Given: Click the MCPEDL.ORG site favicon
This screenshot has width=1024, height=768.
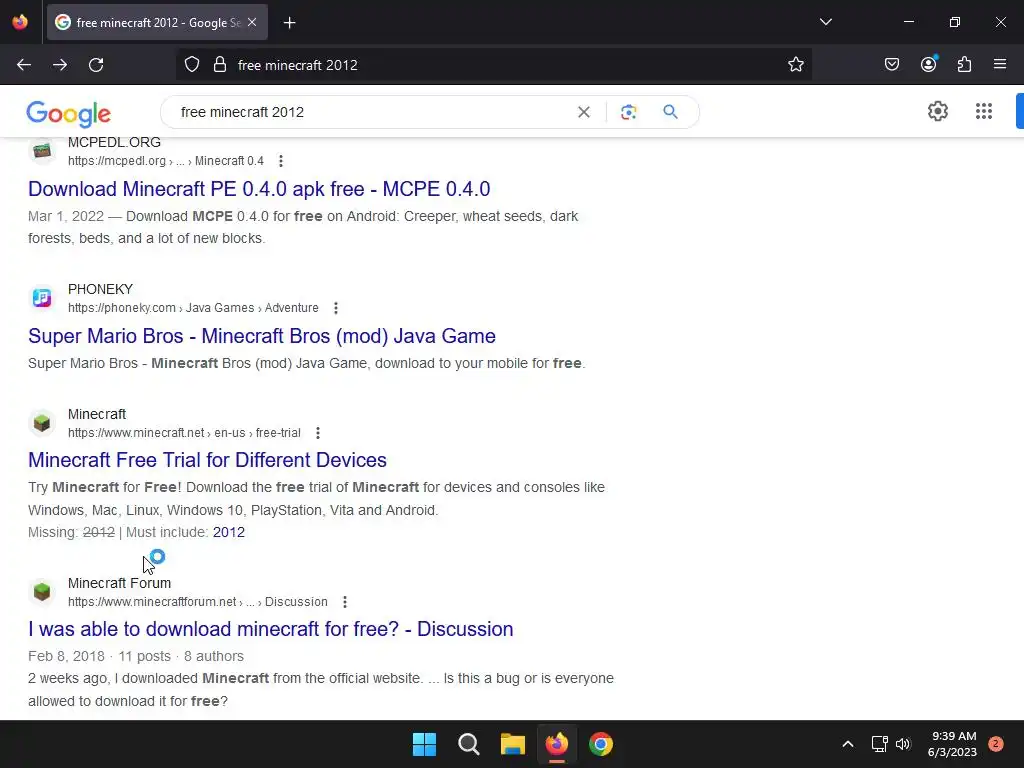Looking at the screenshot, I should coord(42,152).
